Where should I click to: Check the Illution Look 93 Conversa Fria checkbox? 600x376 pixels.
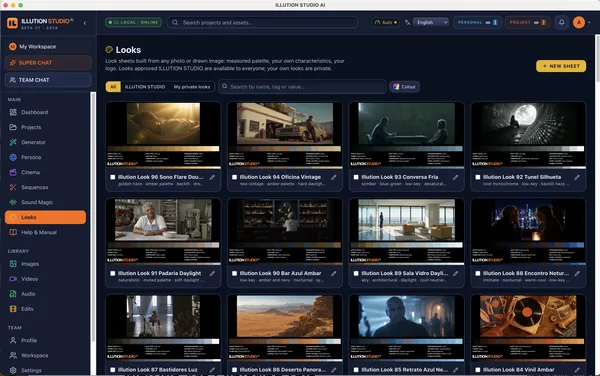[356, 177]
